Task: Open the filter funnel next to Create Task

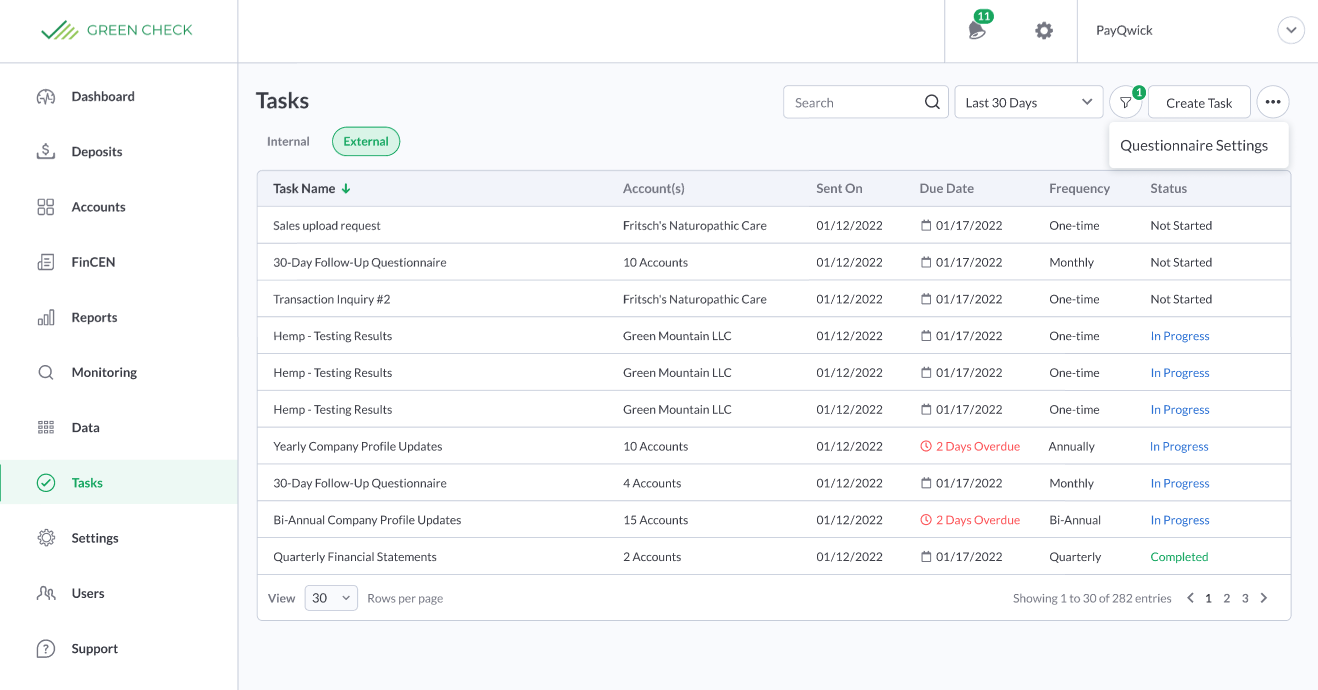Action: 1125,101
